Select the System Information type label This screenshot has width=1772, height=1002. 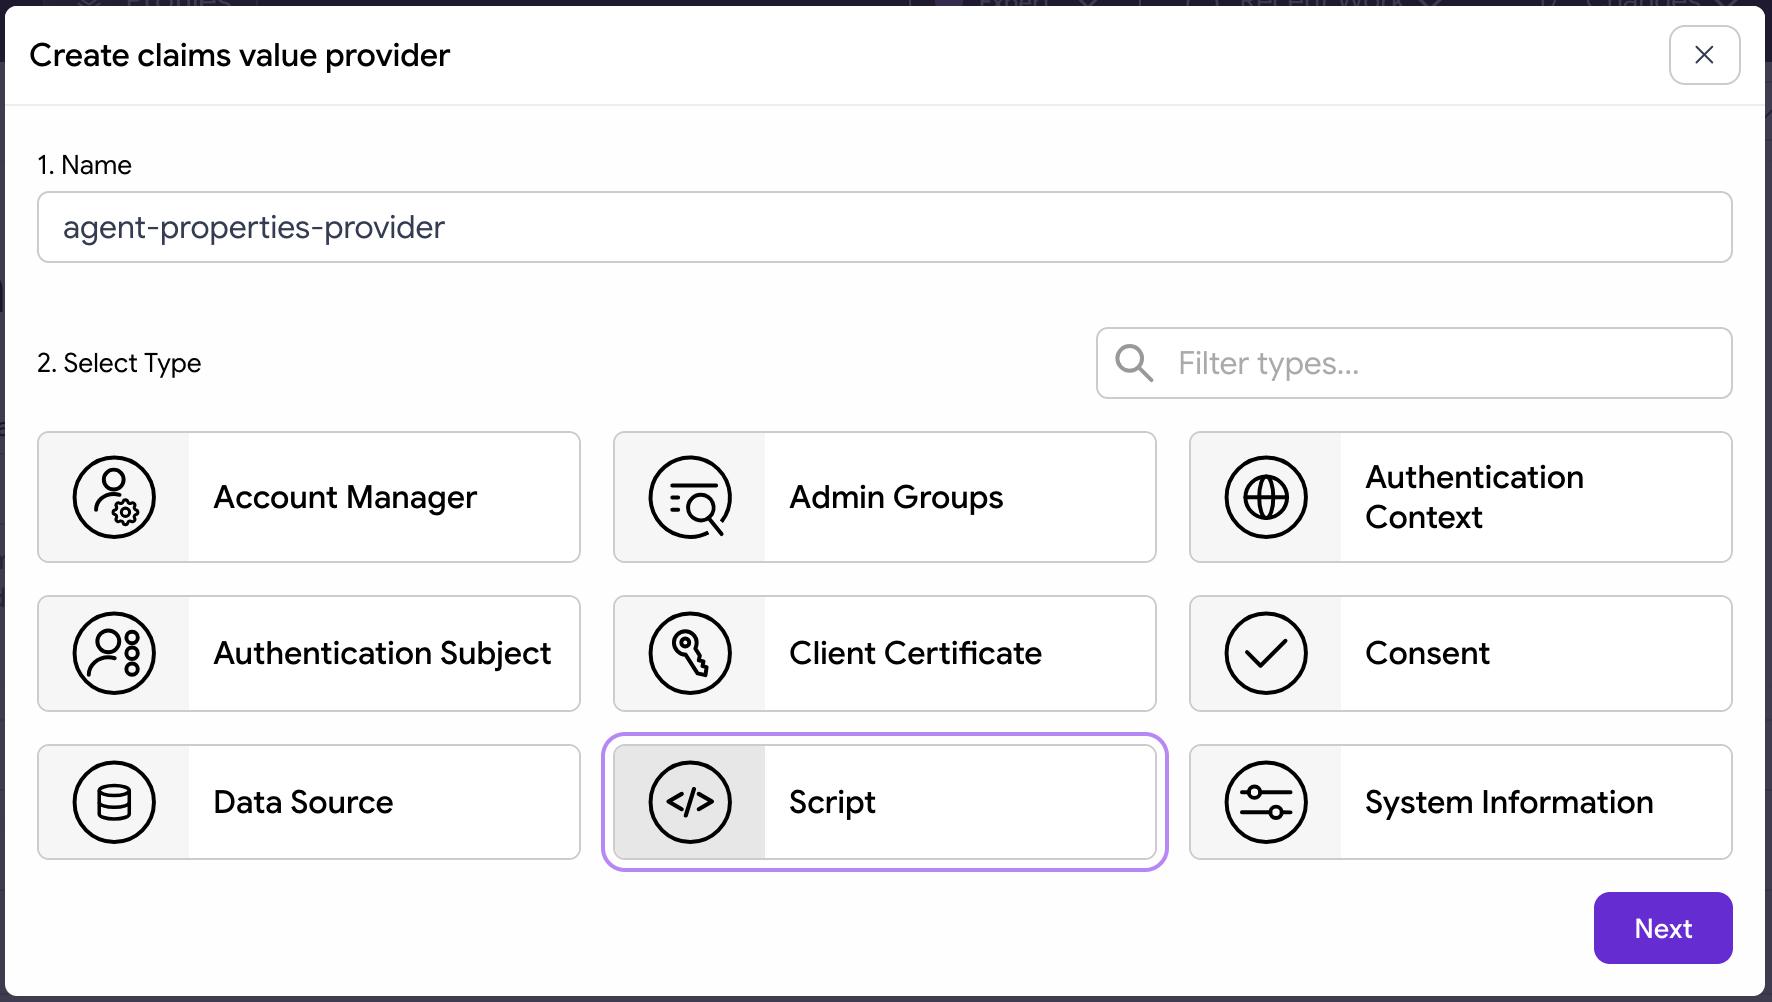click(1509, 802)
